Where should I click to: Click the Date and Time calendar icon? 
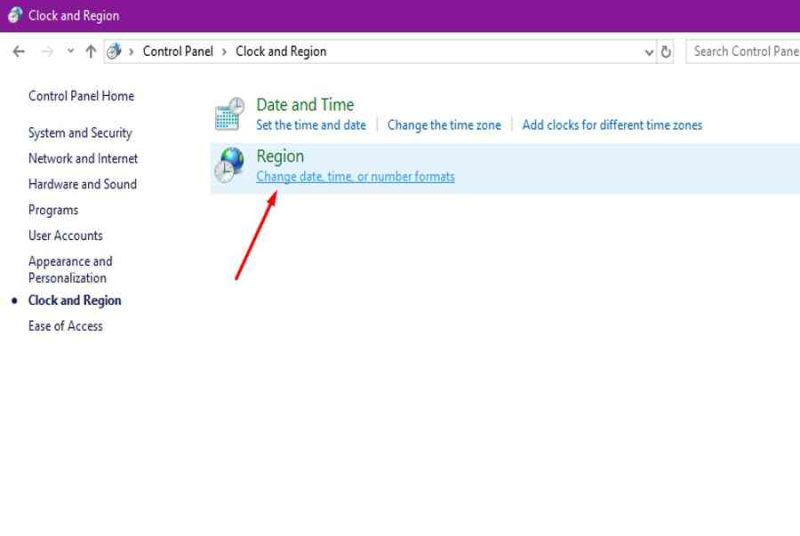(x=230, y=114)
